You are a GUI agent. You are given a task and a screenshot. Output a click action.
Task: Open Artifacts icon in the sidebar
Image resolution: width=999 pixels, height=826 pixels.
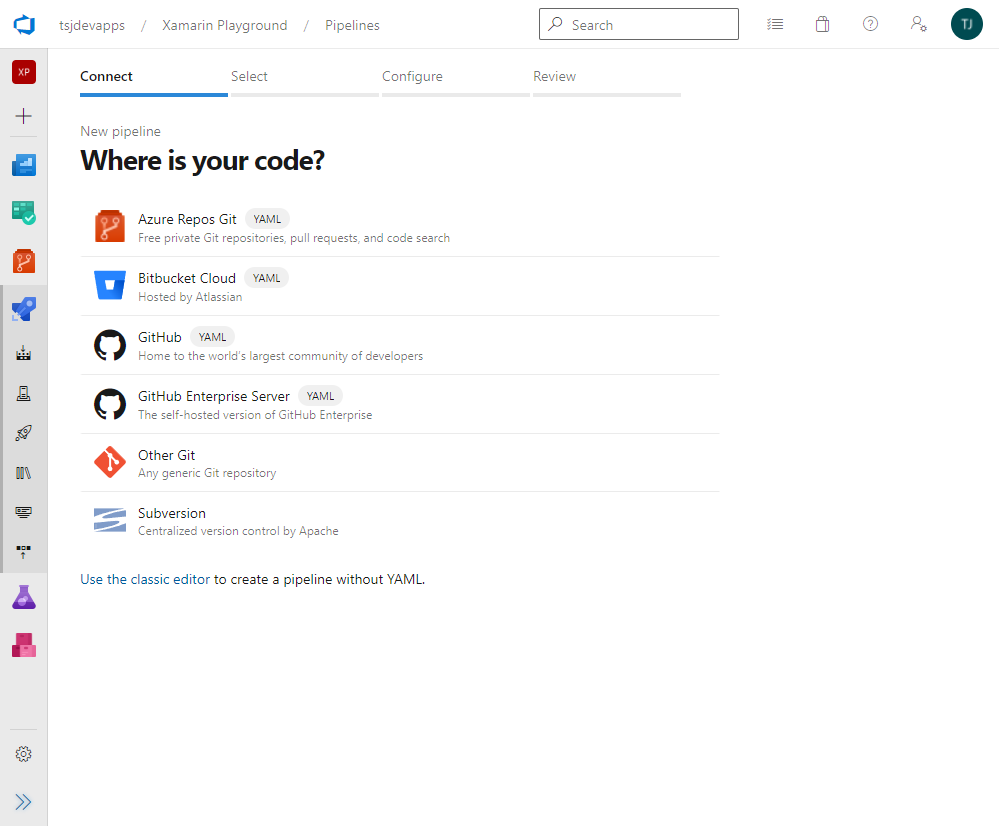pyautogui.click(x=24, y=646)
